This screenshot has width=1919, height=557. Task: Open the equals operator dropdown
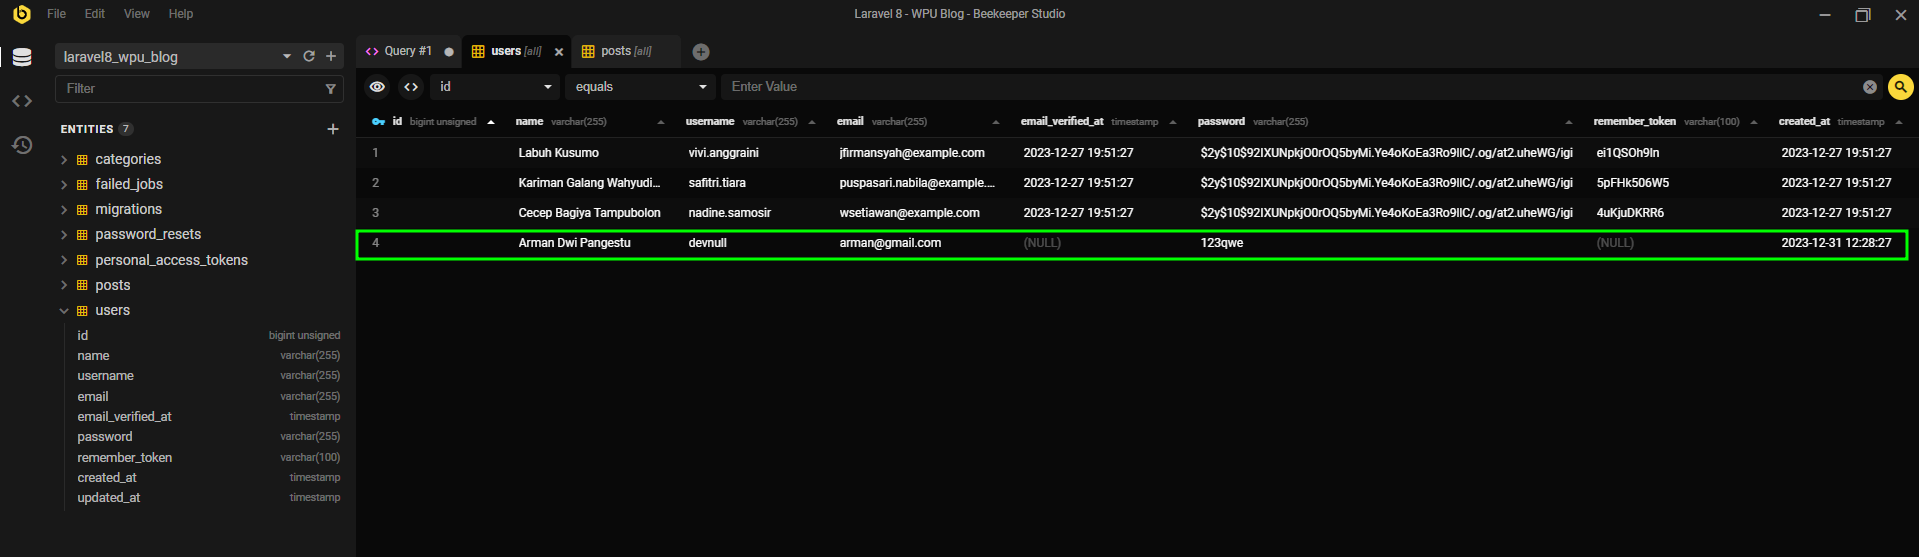click(x=640, y=87)
